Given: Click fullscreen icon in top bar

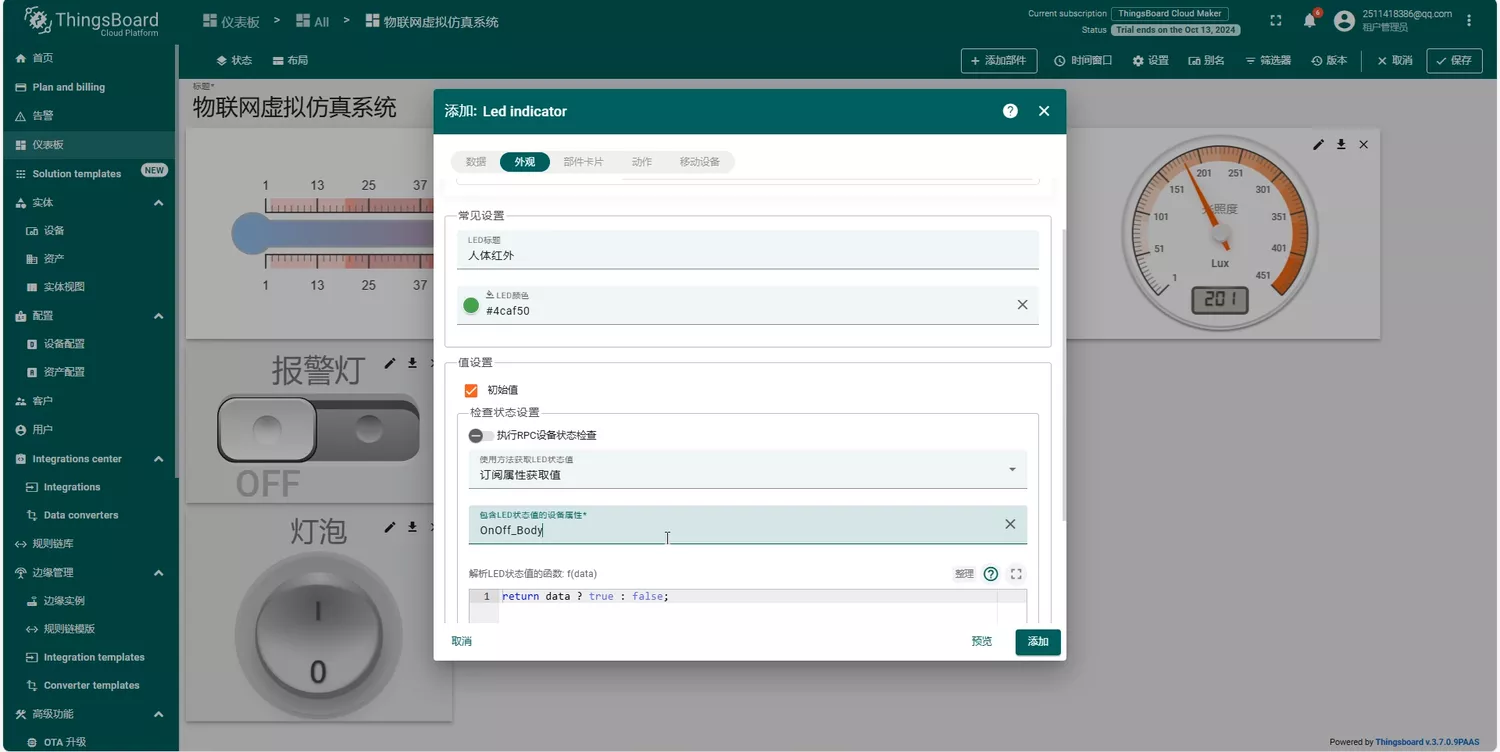Looking at the screenshot, I should pos(1275,20).
